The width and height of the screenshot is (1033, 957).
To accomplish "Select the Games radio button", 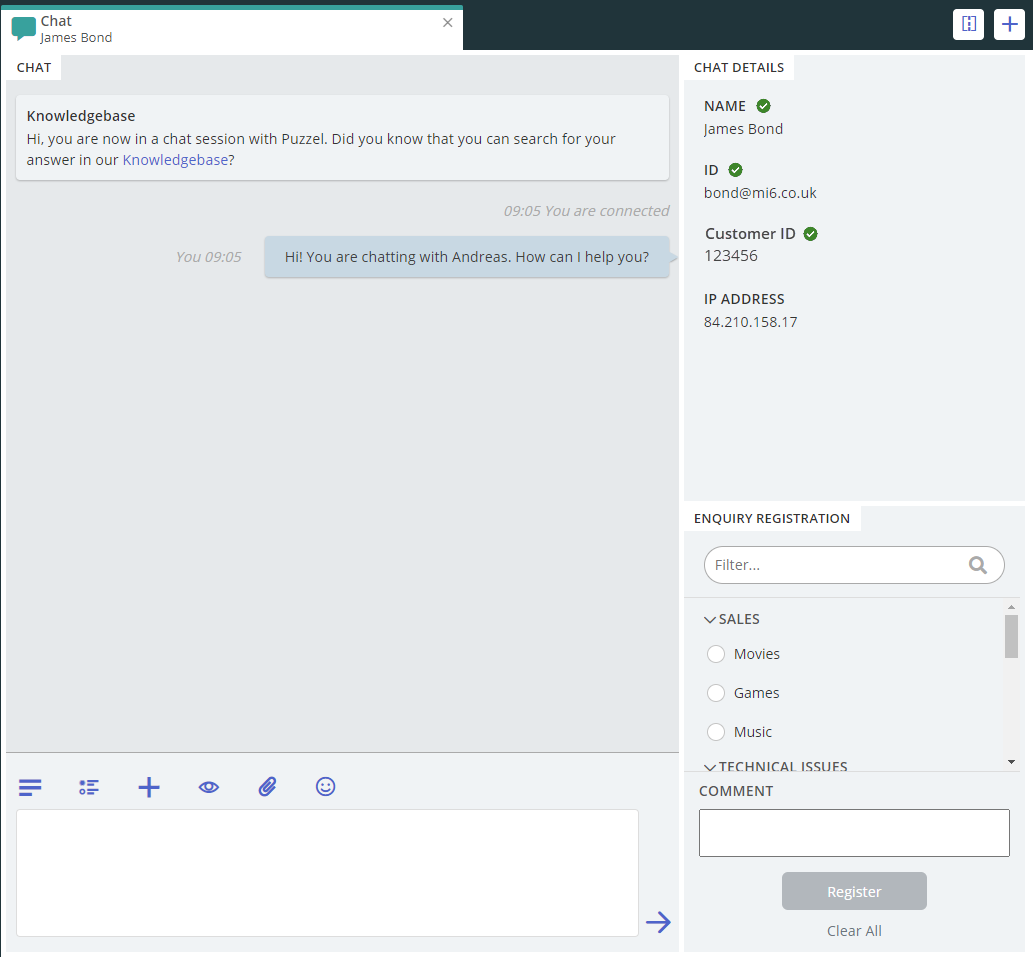I will coord(716,692).
